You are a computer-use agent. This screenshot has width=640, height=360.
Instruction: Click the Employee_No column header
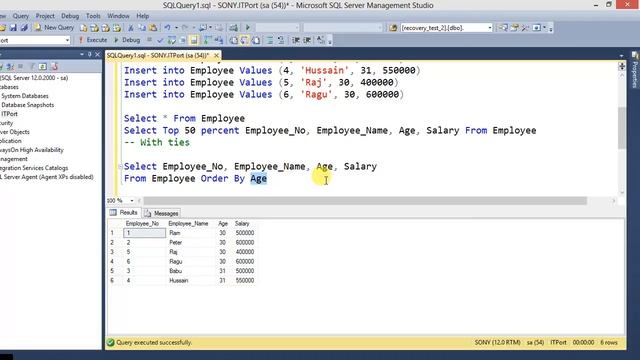coord(142,224)
